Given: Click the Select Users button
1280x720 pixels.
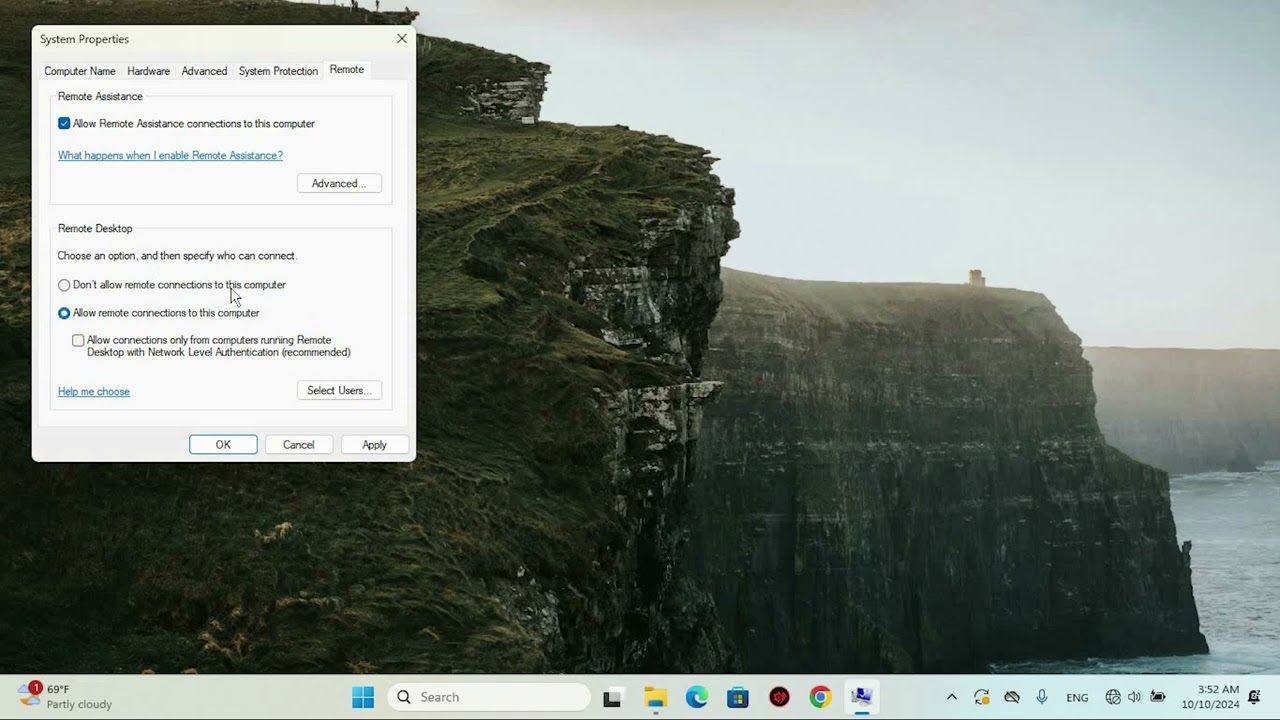Looking at the screenshot, I should pyautogui.click(x=339, y=391).
